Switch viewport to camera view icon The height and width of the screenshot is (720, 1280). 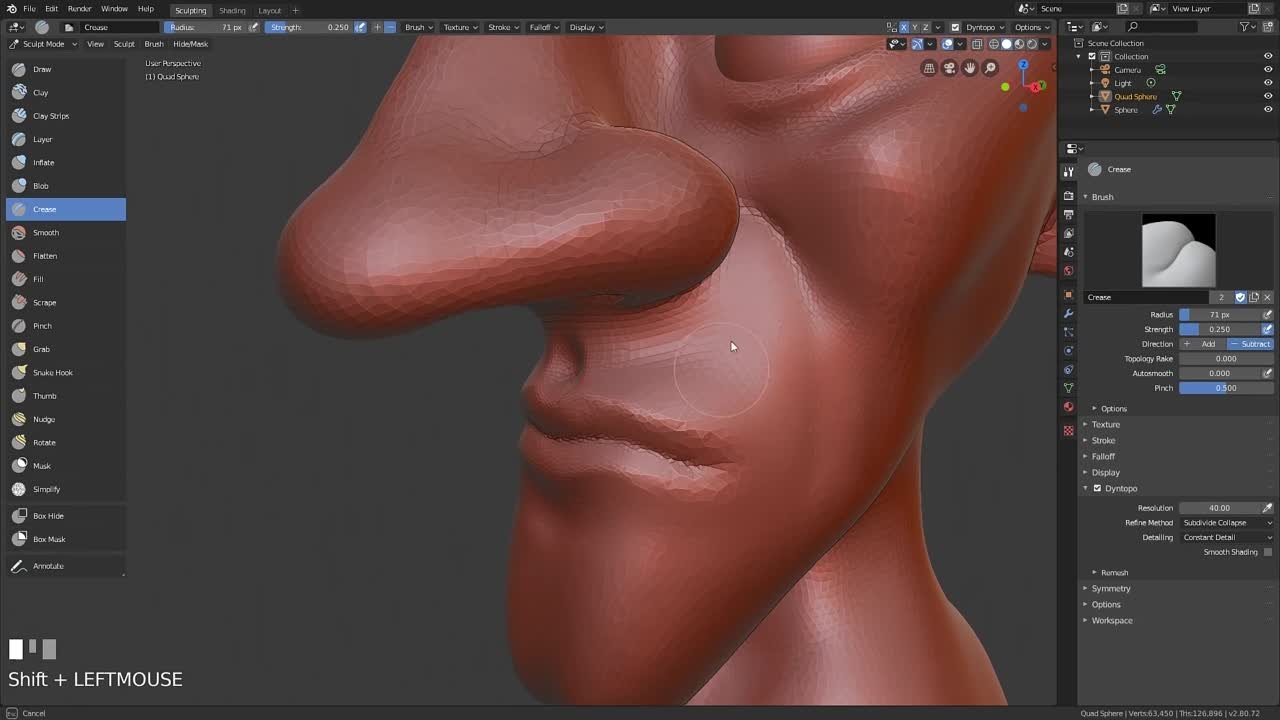pyautogui.click(x=949, y=68)
